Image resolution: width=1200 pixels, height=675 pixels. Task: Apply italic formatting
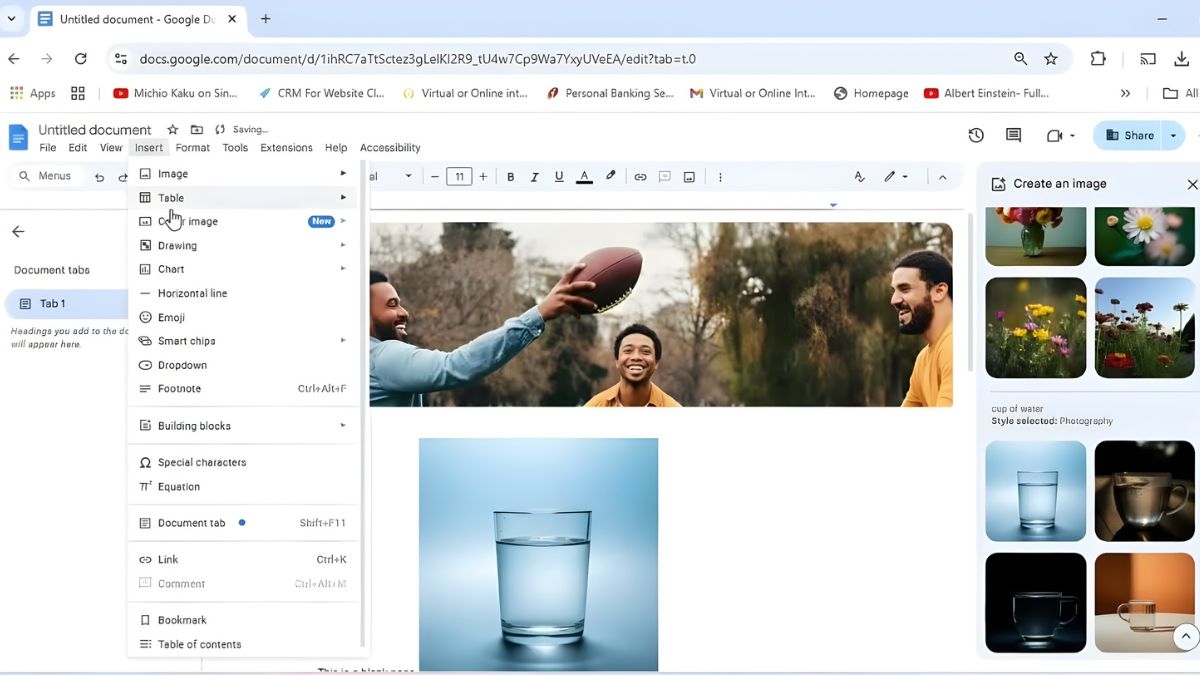pyautogui.click(x=535, y=176)
